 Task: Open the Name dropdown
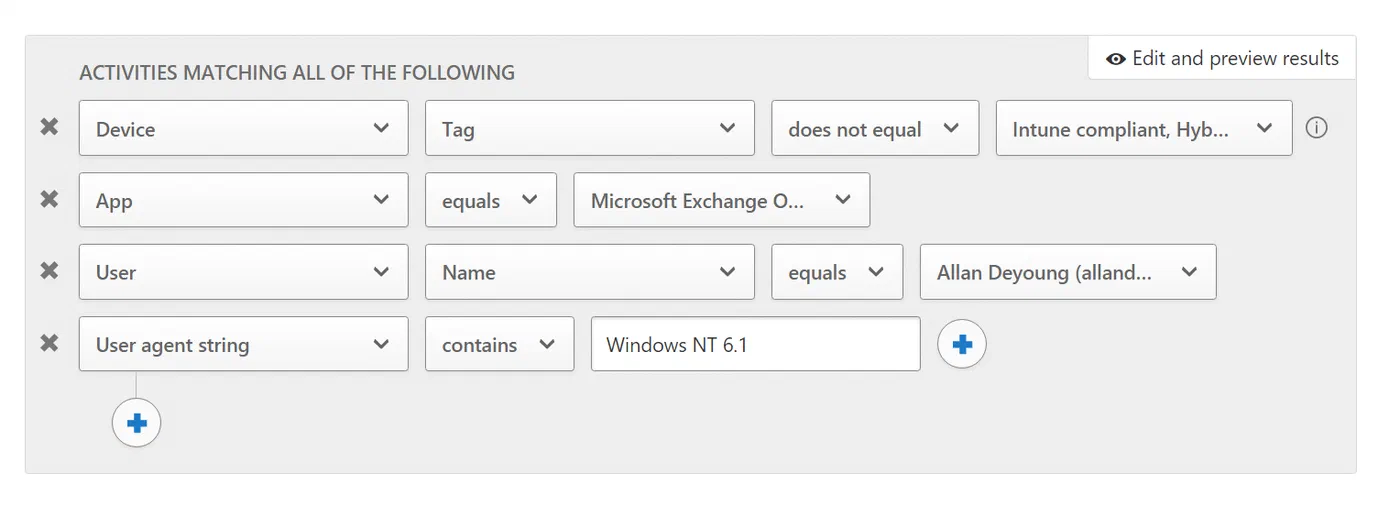point(590,272)
